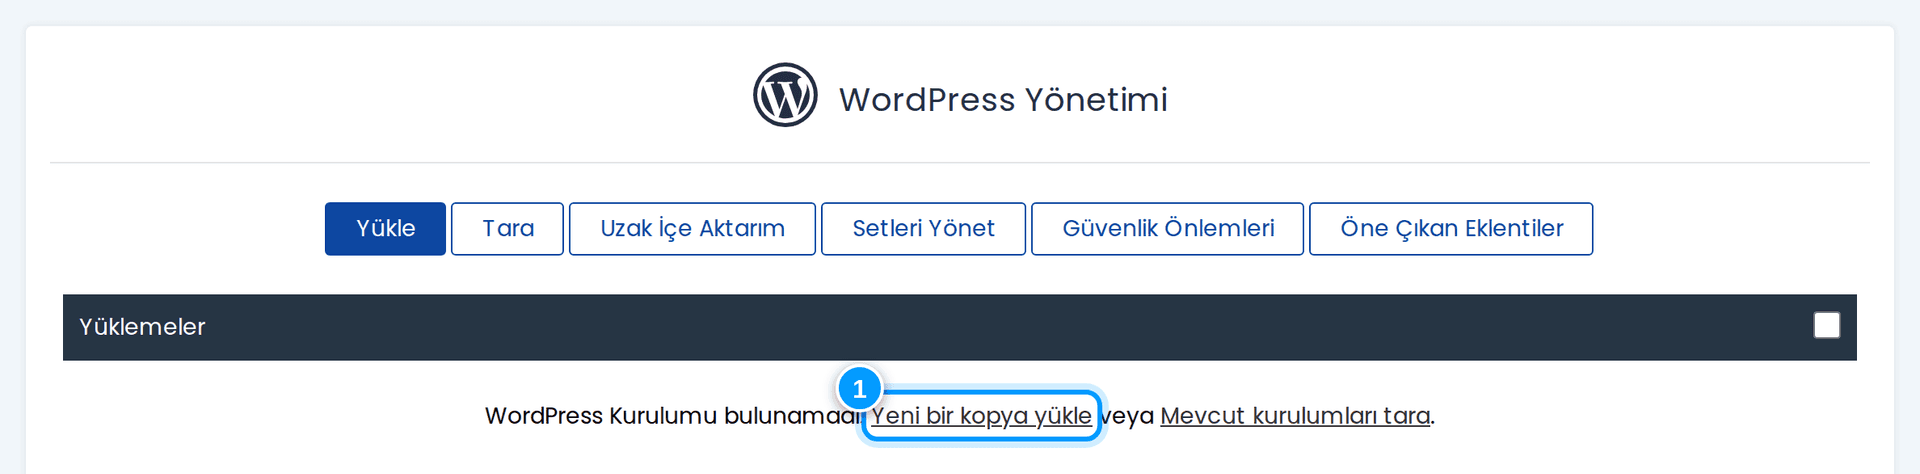Click the WordPress logo icon
1920x474 pixels.
(x=785, y=95)
